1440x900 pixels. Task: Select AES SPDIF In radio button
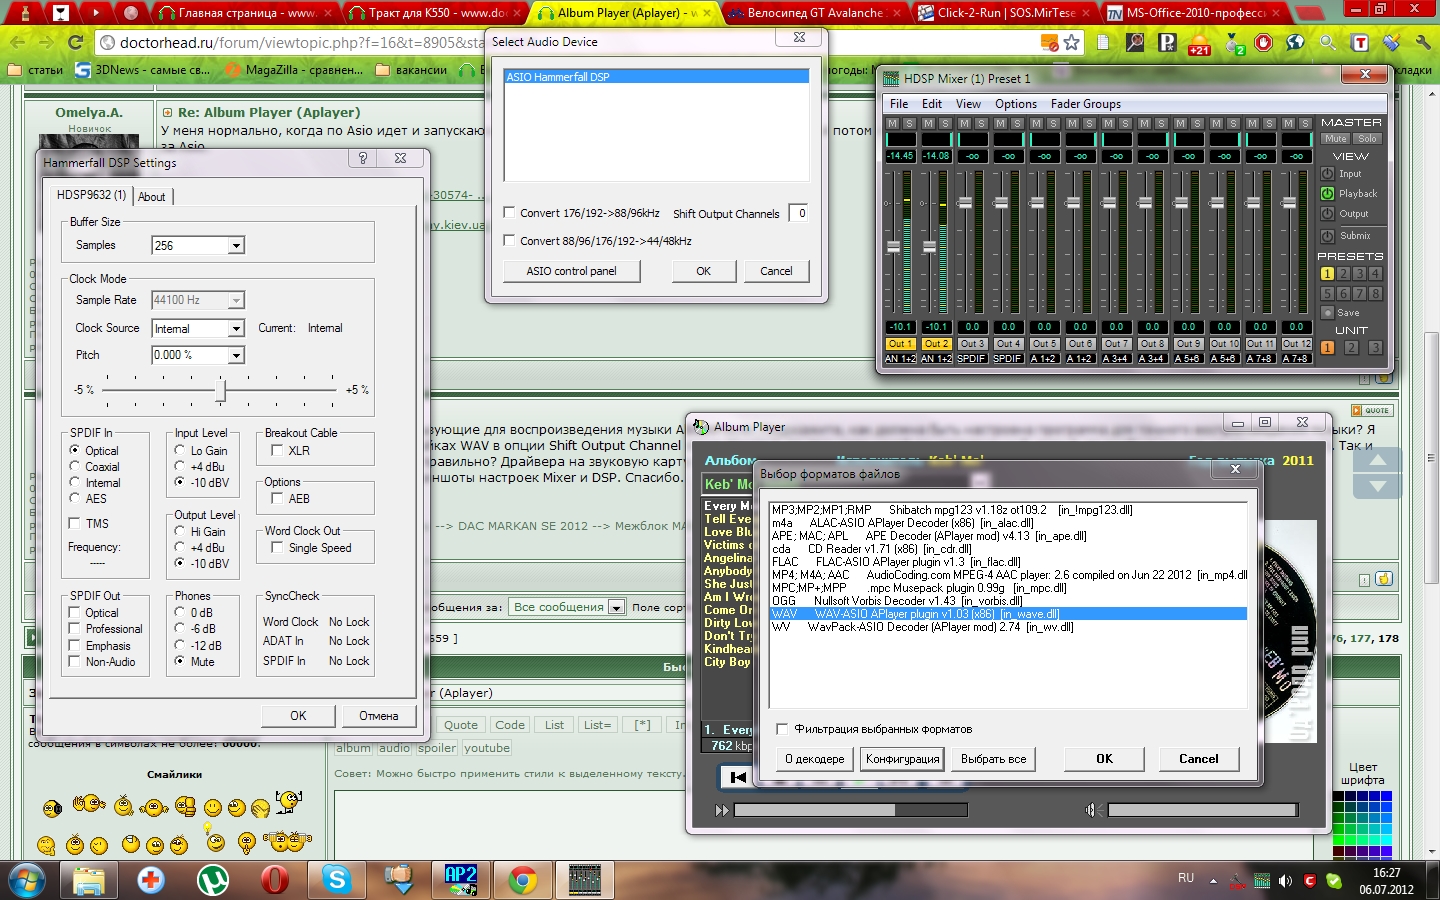(x=75, y=498)
